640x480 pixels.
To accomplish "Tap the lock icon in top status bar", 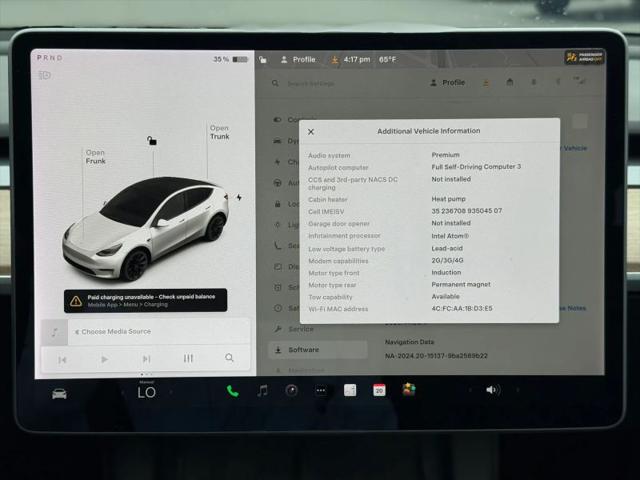I will pyautogui.click(x=263, y=60).
